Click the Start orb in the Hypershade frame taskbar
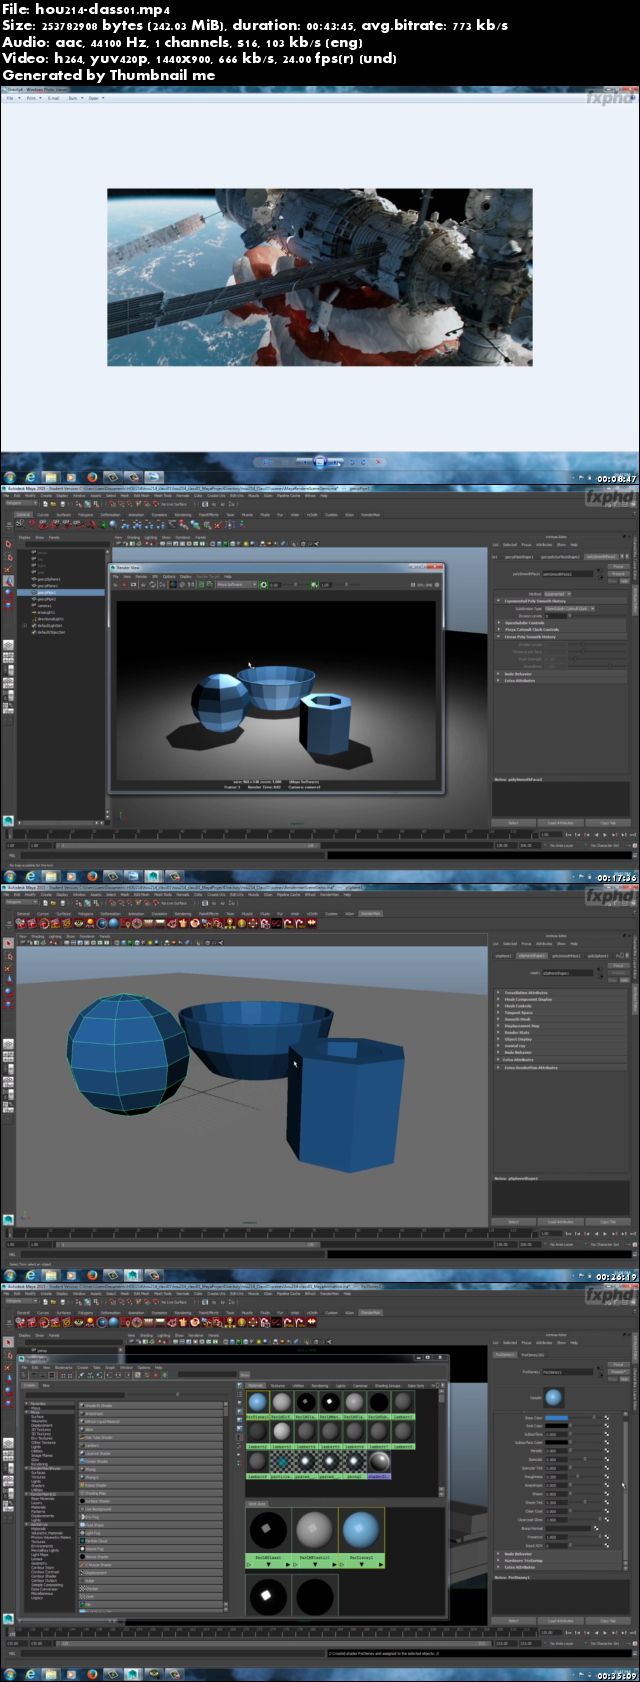This screenshot has width=640, height=1682. click(10, 1674)
